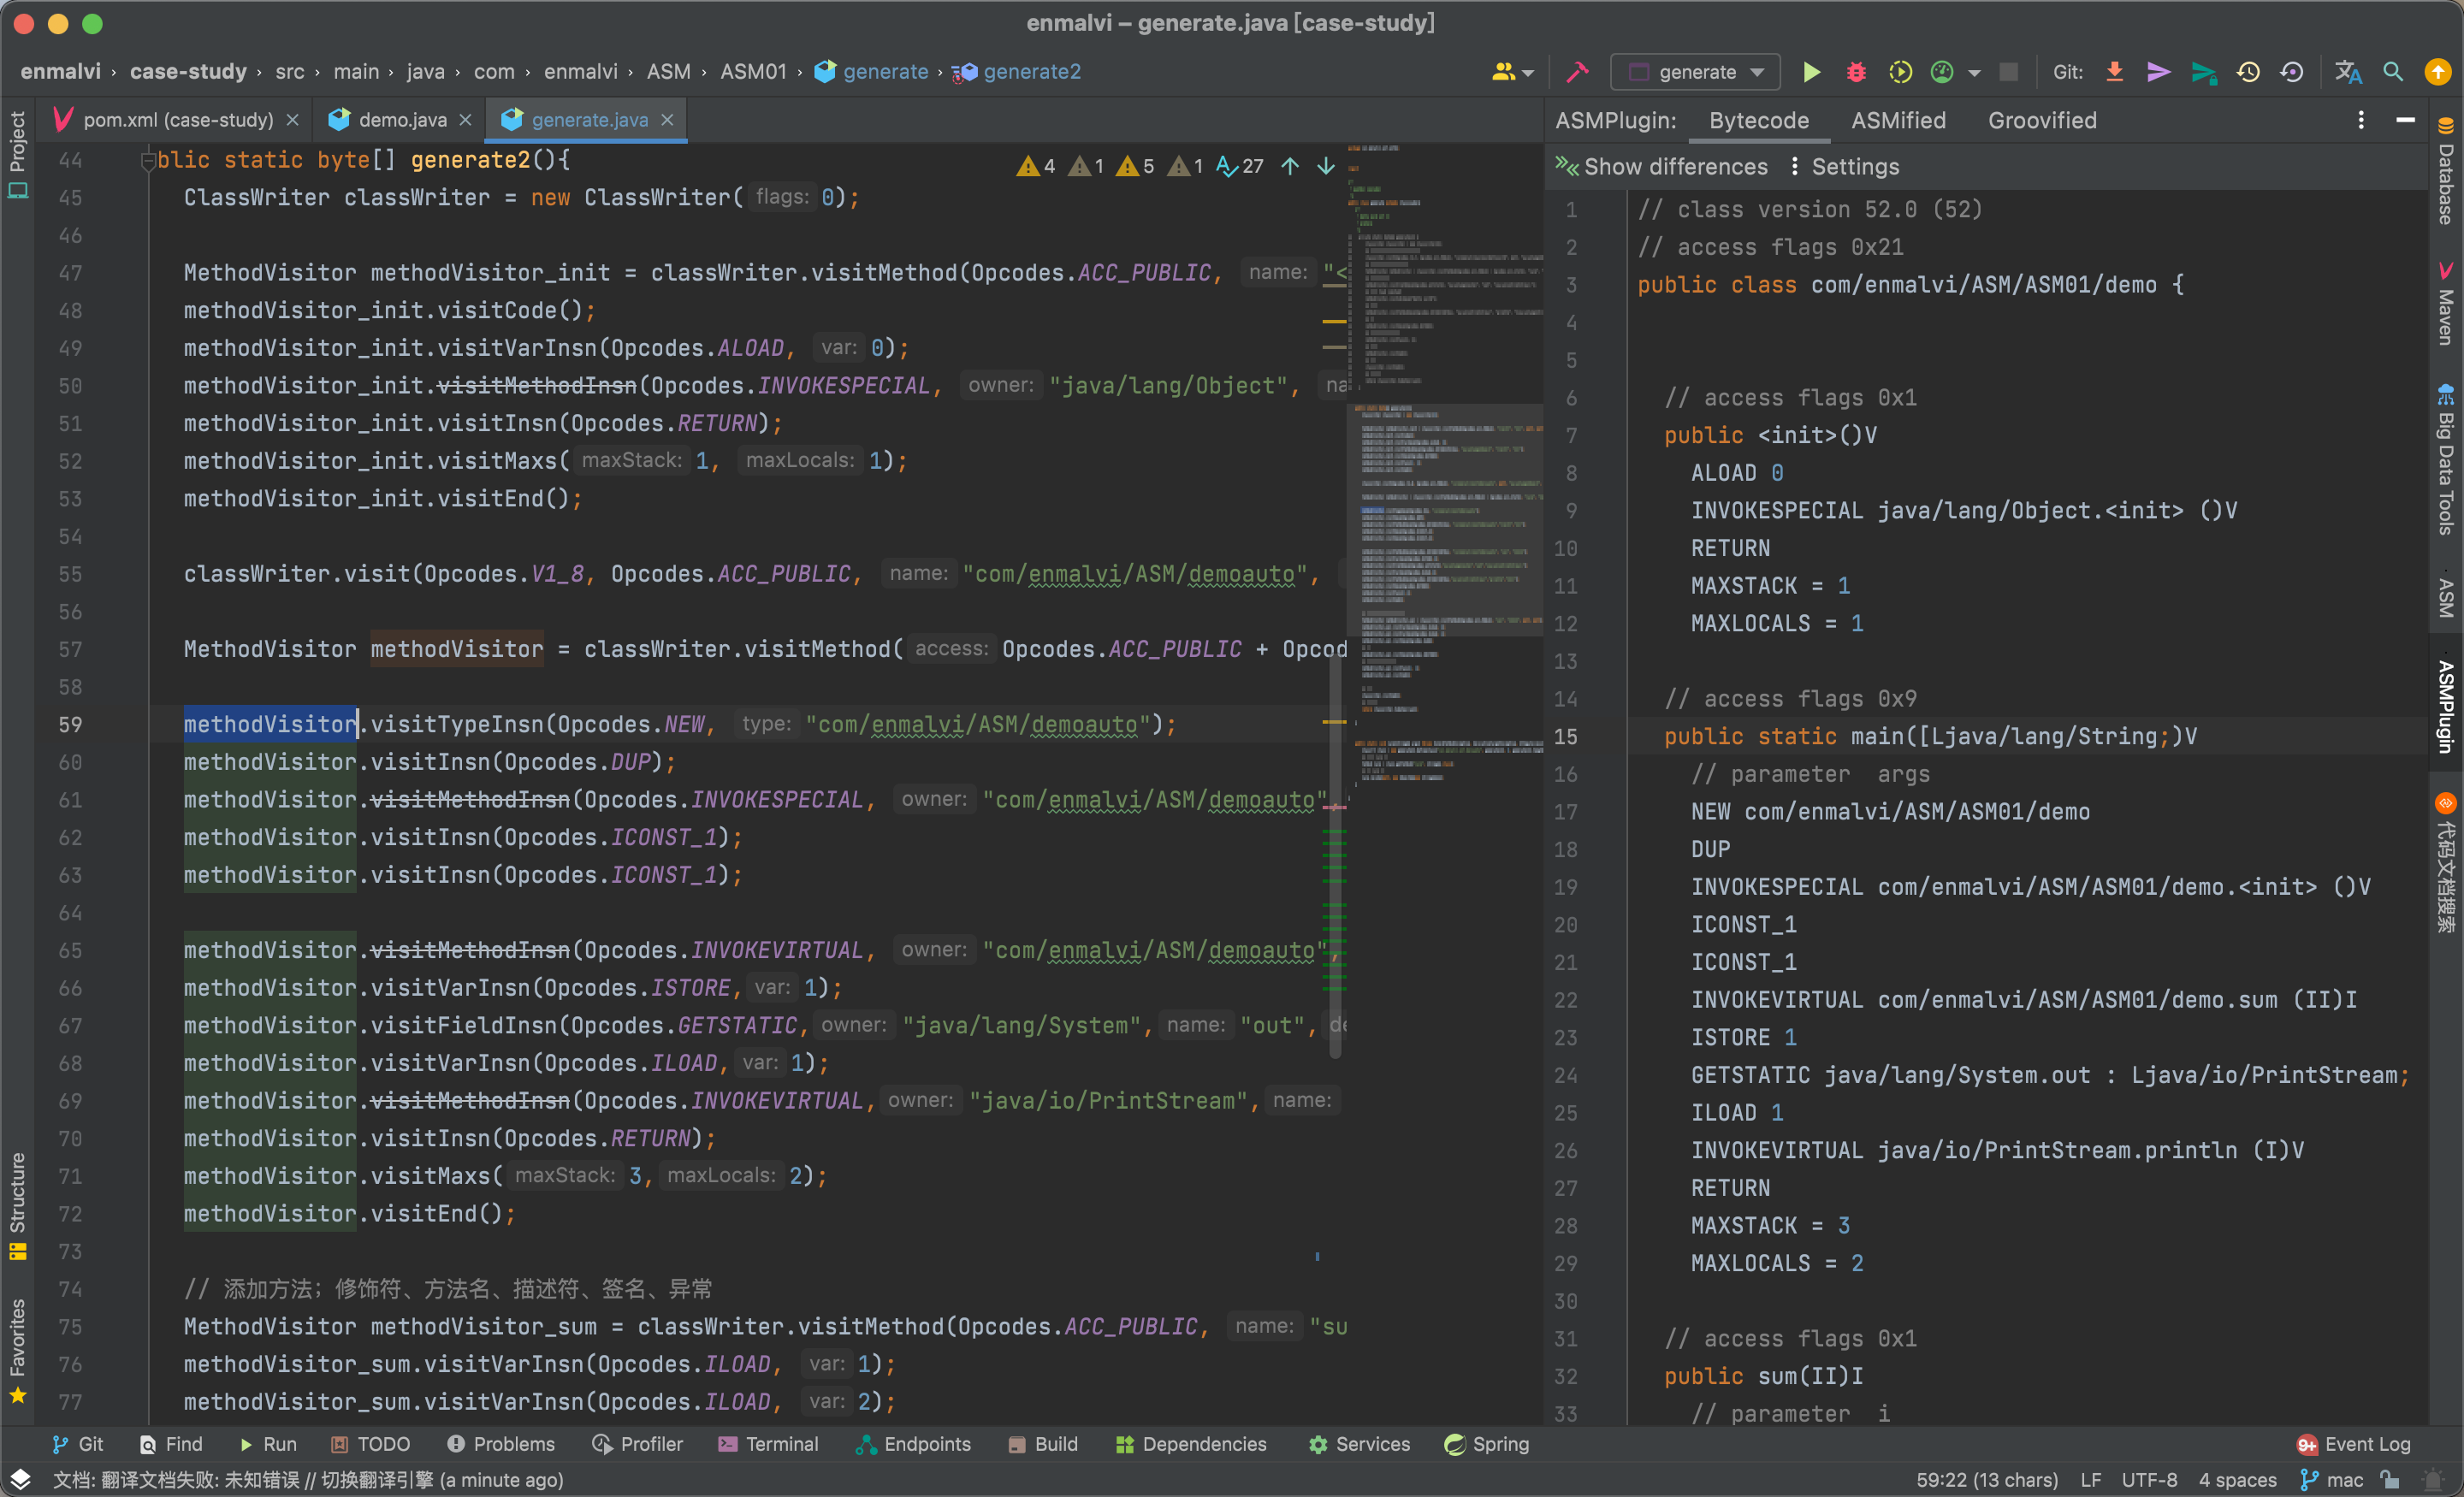Toggle the Maven side panel
2464x1497 pixels.
click(x=2445, y=304)
